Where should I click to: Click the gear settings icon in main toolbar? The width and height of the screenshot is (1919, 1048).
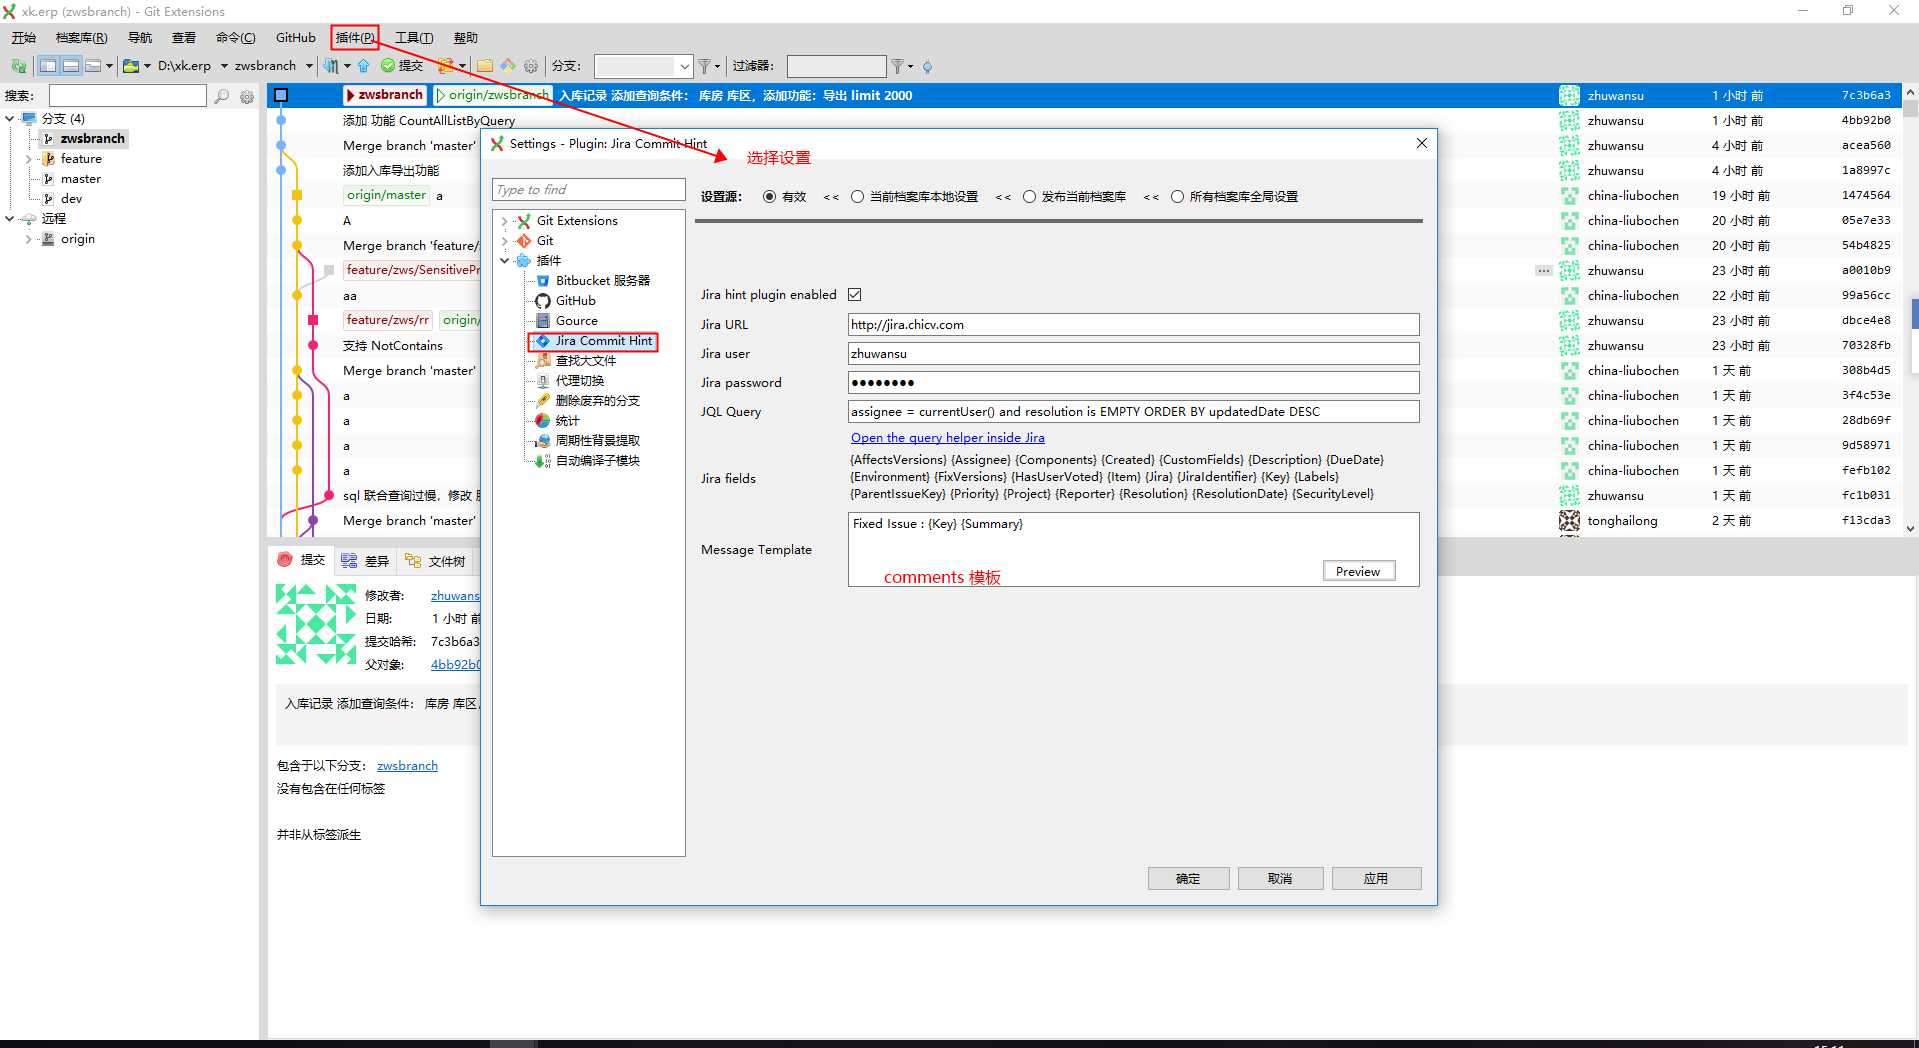[x=531, y=66]
